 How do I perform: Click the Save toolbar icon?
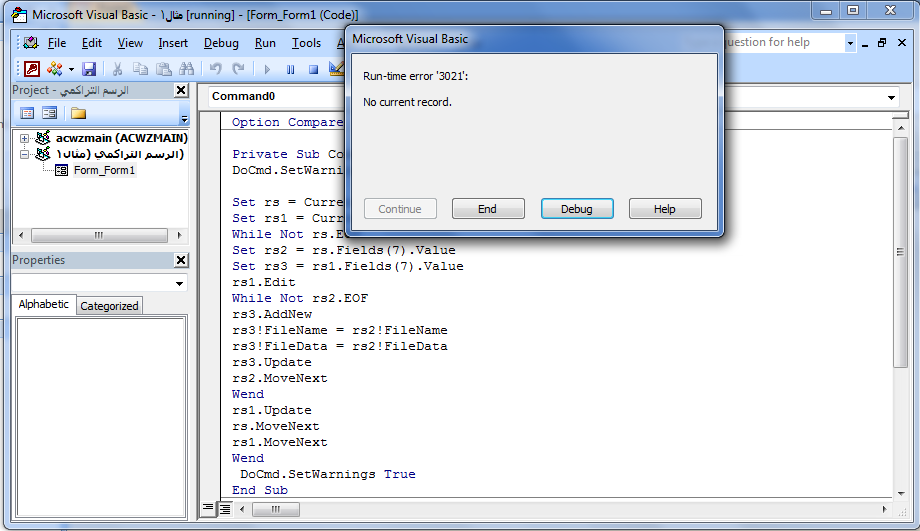tap(89, 69)
